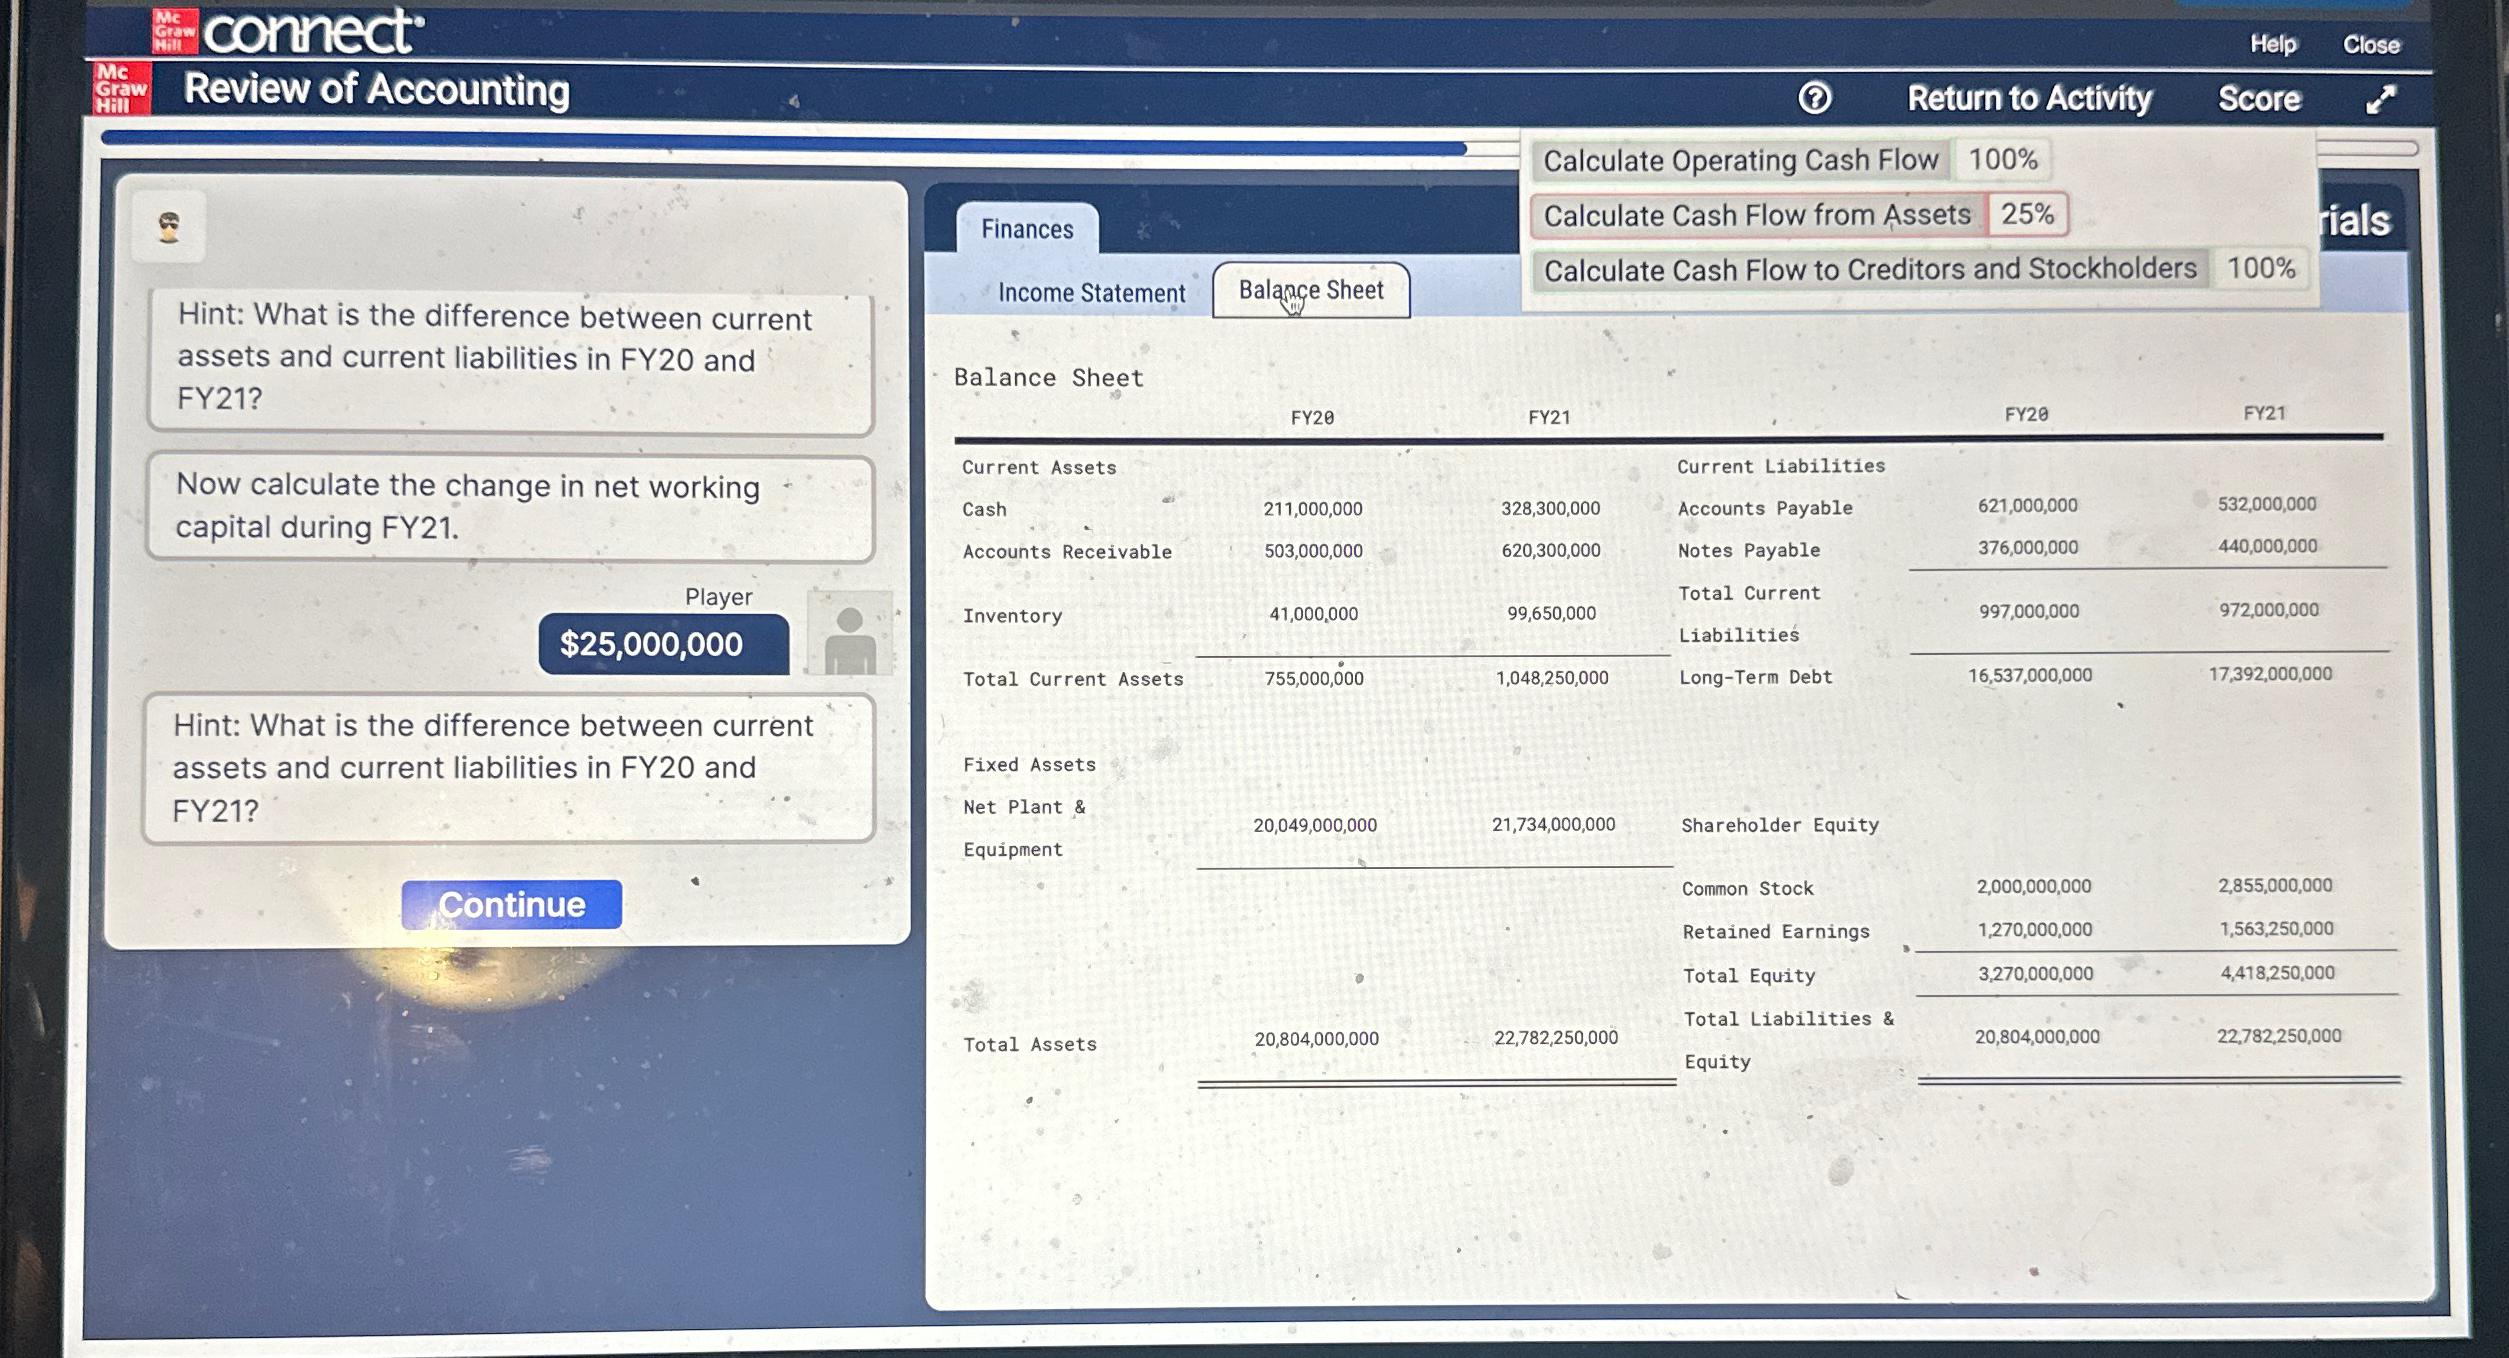
Task: Select Cash Flow to Creditors and Stockholders item
Action: [x=1869, y=269]
